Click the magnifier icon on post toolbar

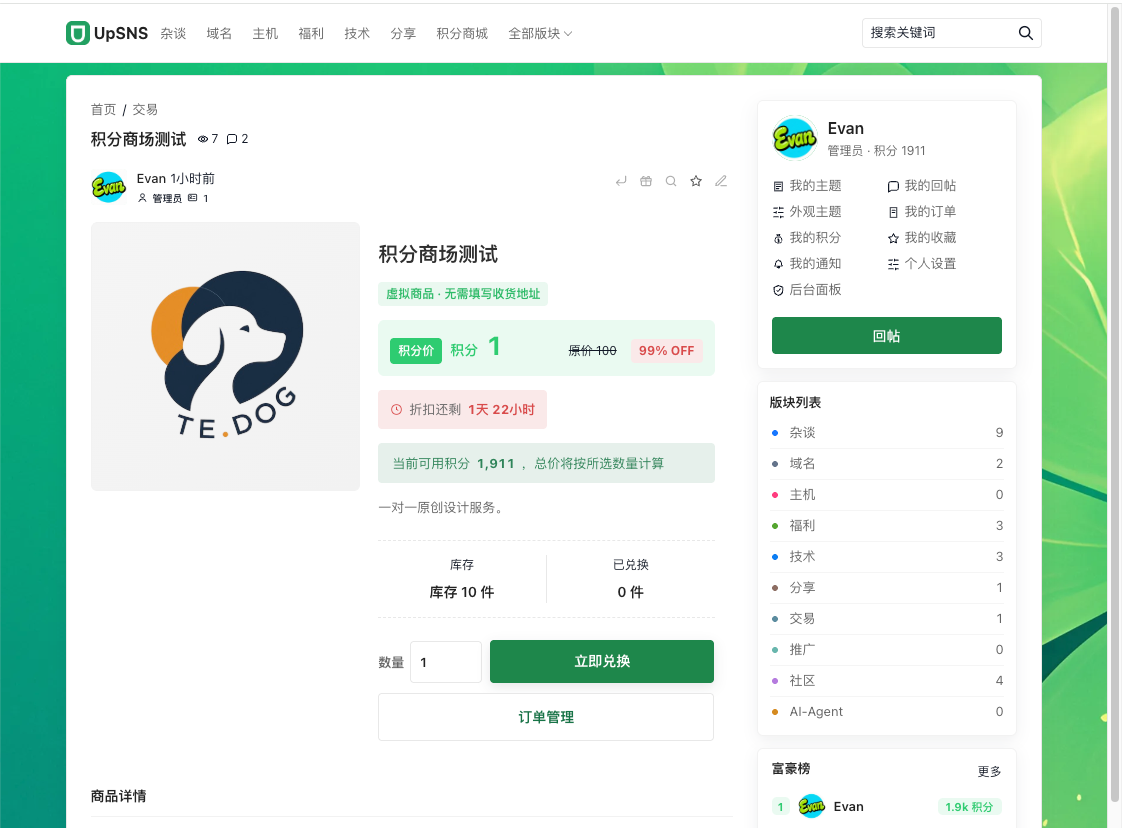point(671,181)
